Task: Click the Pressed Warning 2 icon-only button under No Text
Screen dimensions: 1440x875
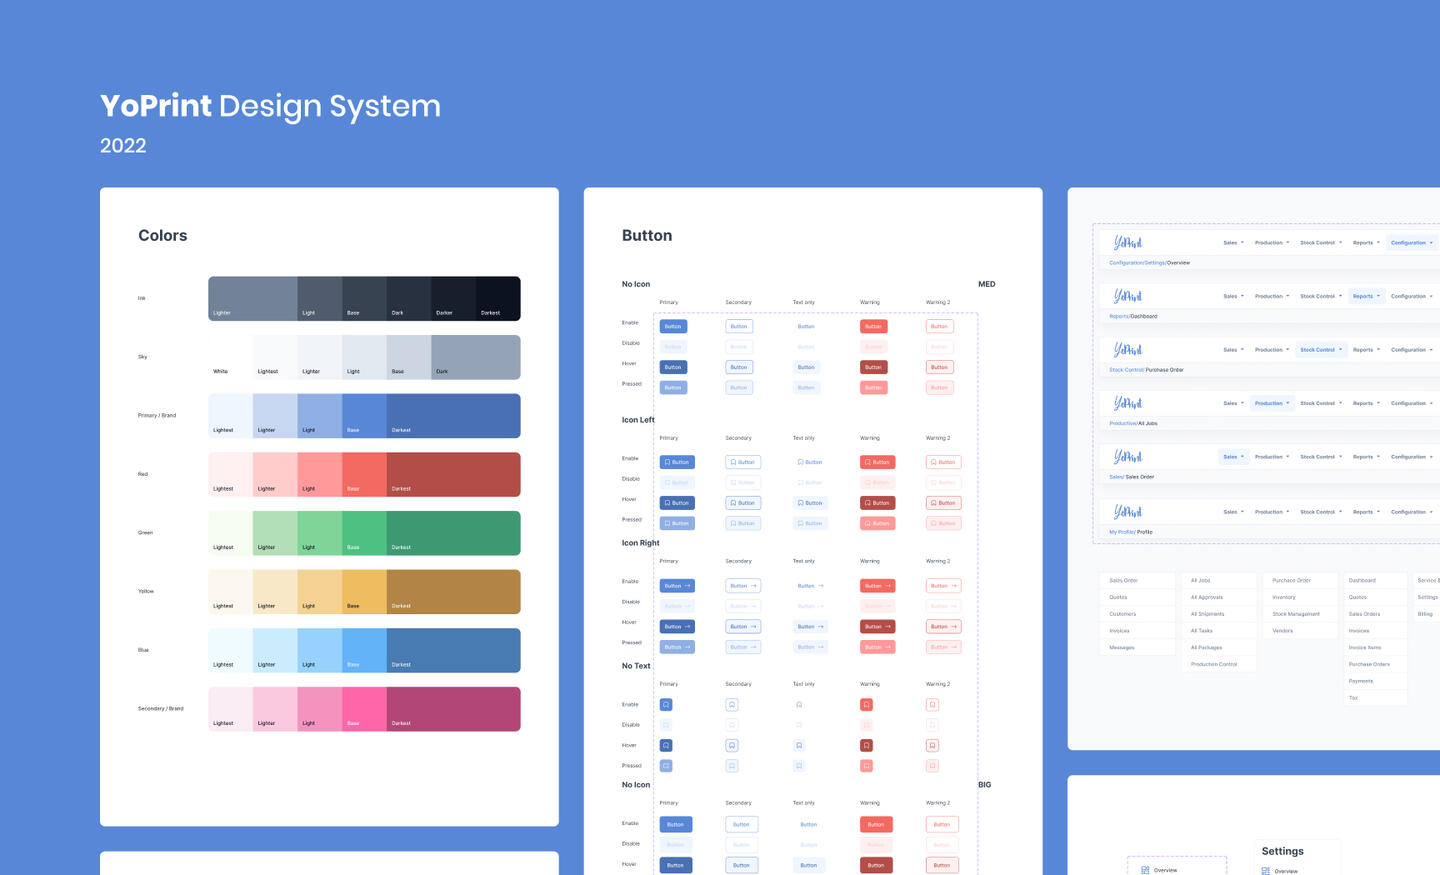Action: (x=932, y=766)
